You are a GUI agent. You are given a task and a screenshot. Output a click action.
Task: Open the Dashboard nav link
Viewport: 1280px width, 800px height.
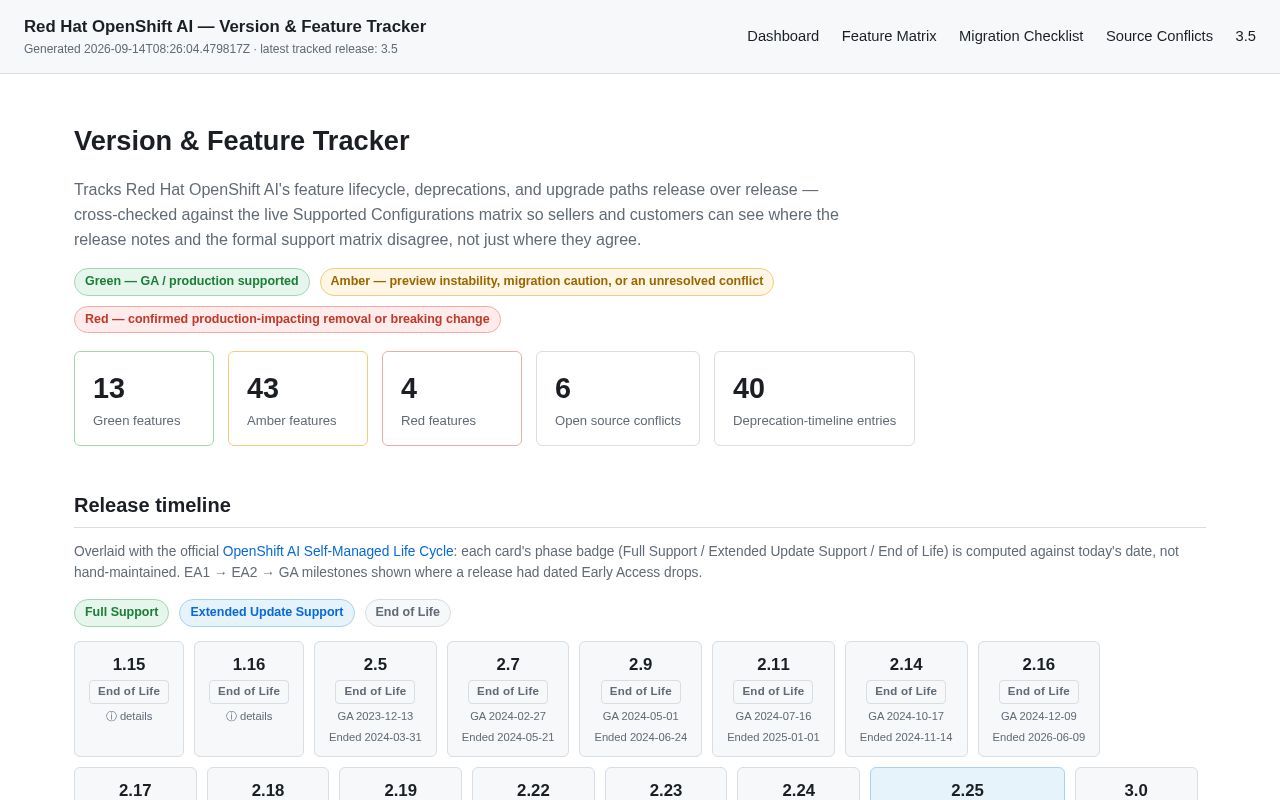coord(783,36)
